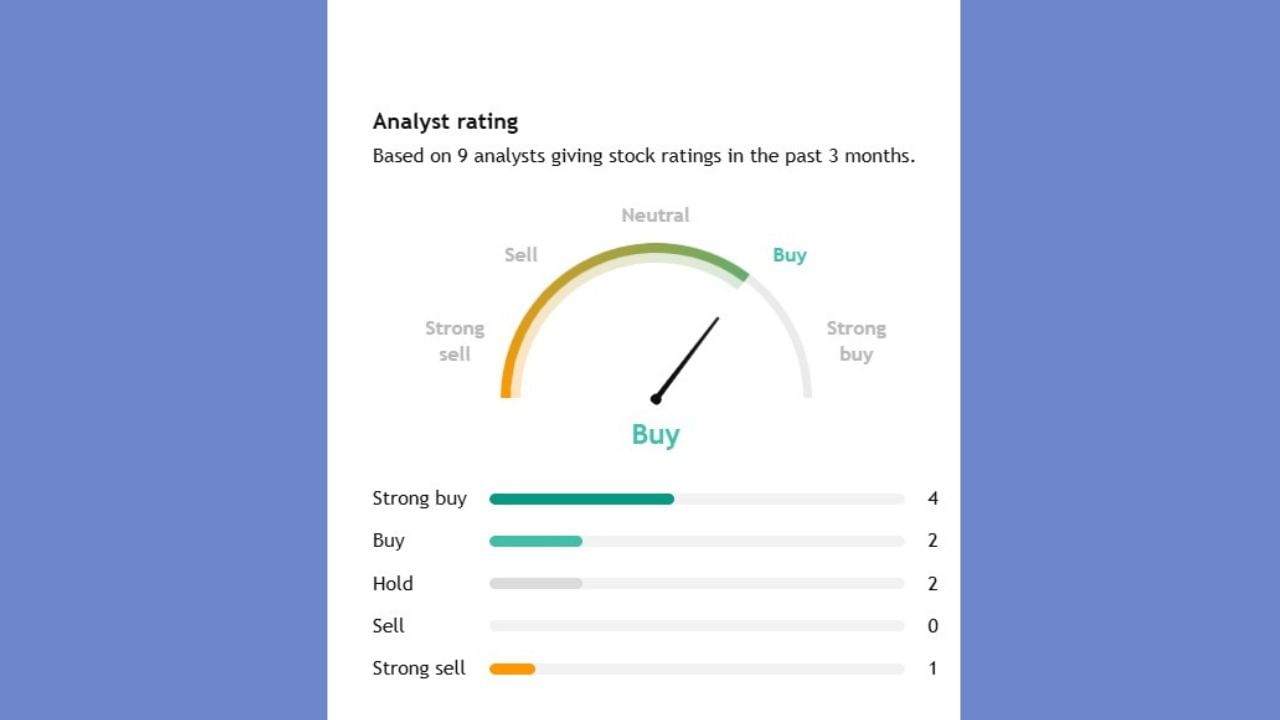Click the gray Hold progress bar
This screenshot has width=1280, height=720.
pos(535,583)
